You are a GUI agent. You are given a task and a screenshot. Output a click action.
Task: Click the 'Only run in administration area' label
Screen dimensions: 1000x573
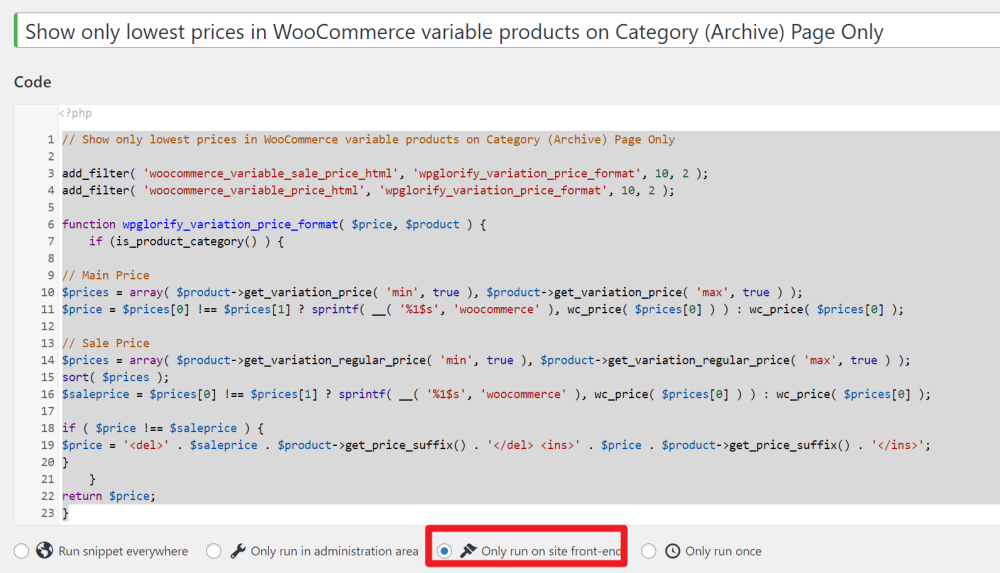(x=334, y=551)
